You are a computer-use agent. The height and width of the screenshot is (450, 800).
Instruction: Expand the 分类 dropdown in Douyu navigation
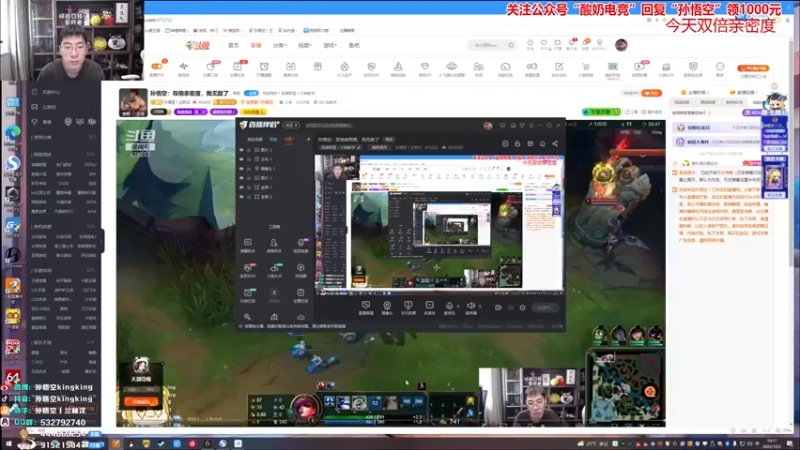pos(280,45)
